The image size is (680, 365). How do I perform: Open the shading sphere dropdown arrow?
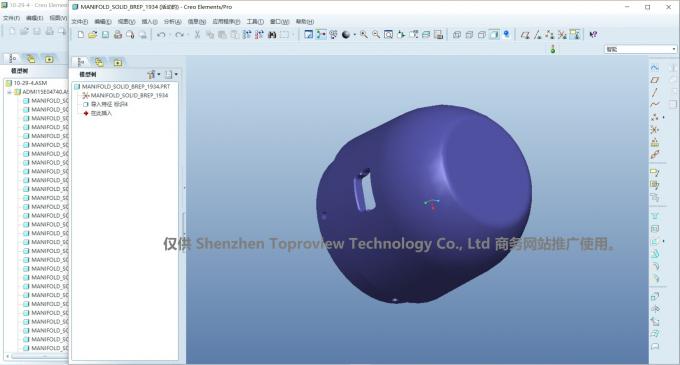pyautogui.click(x=354, y=35)
